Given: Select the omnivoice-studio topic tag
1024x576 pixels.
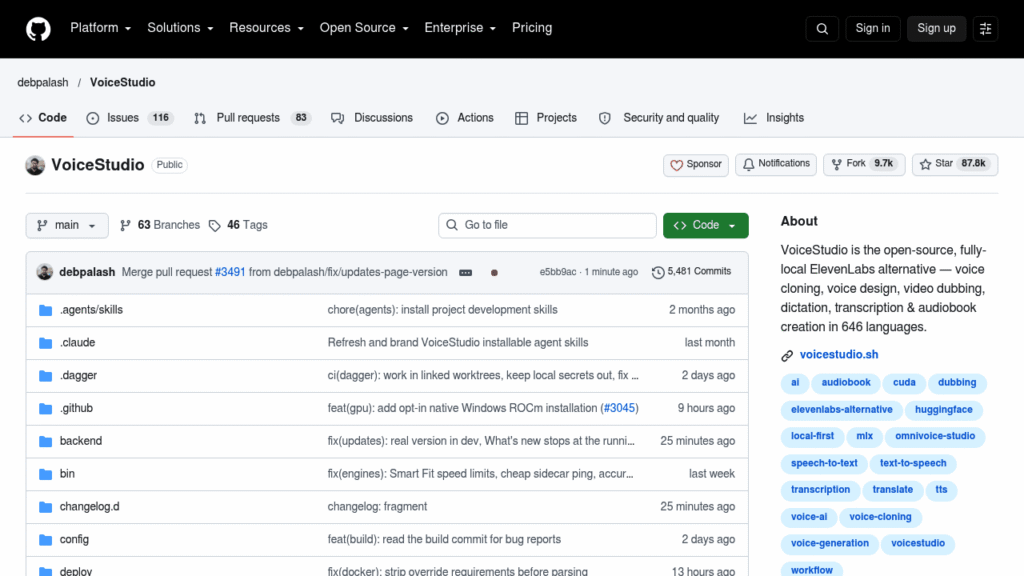Looking at the screenshot, I should pyautogui.click(x=935, y=436).
